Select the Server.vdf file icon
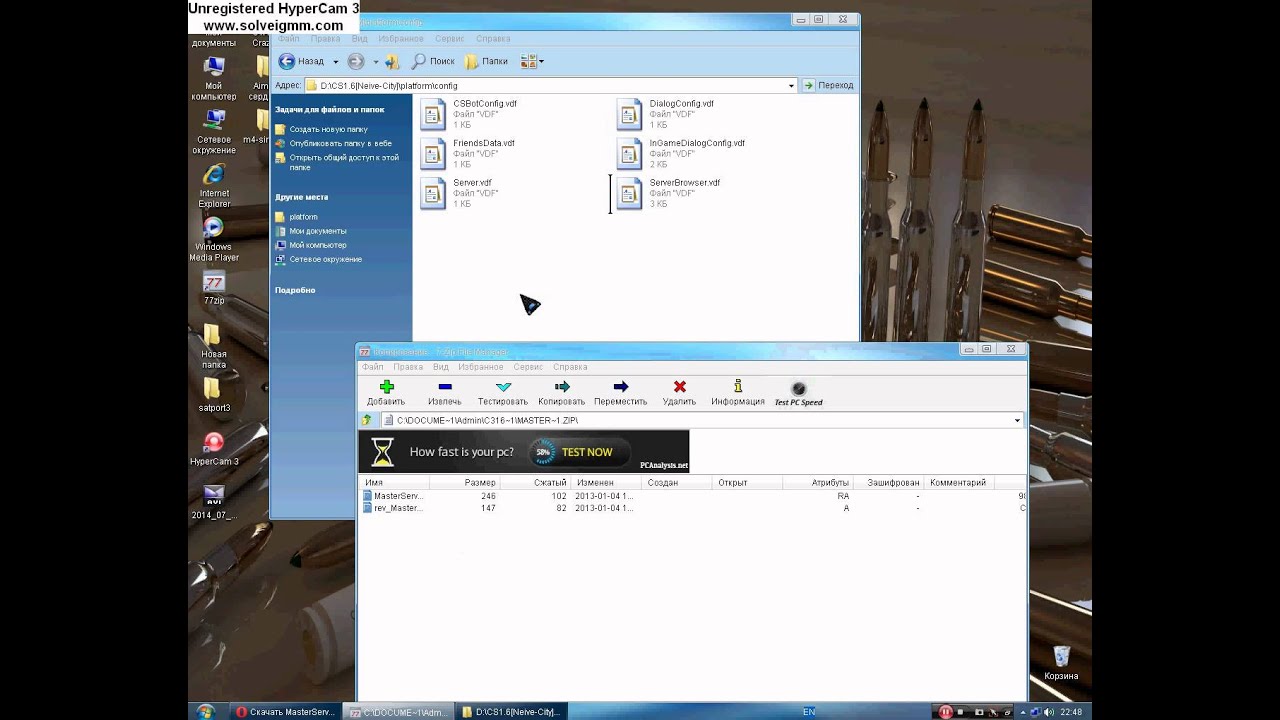This screenshot has width=1280, height=720. click(433, 193)
